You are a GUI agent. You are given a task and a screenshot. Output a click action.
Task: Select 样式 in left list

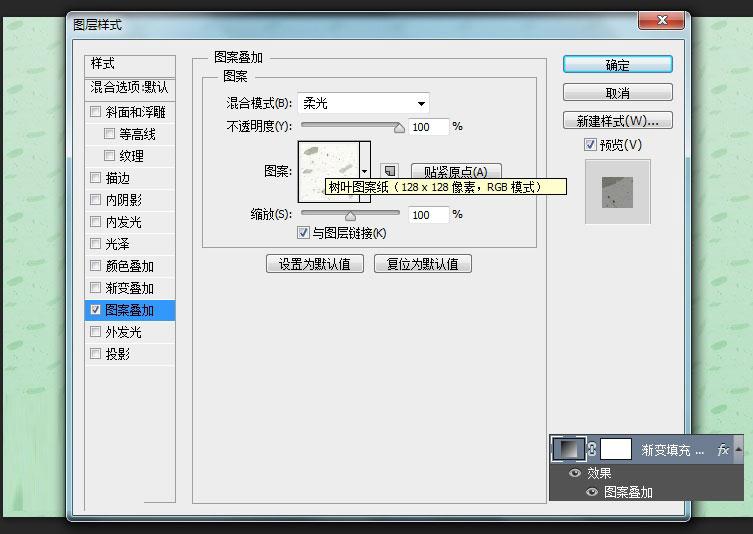click(x=130, y=64)
